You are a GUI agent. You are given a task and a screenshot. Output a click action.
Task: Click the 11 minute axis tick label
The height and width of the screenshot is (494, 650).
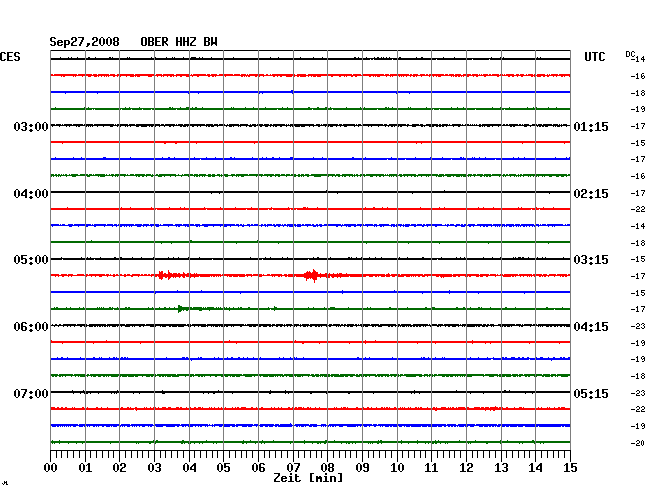431,467
